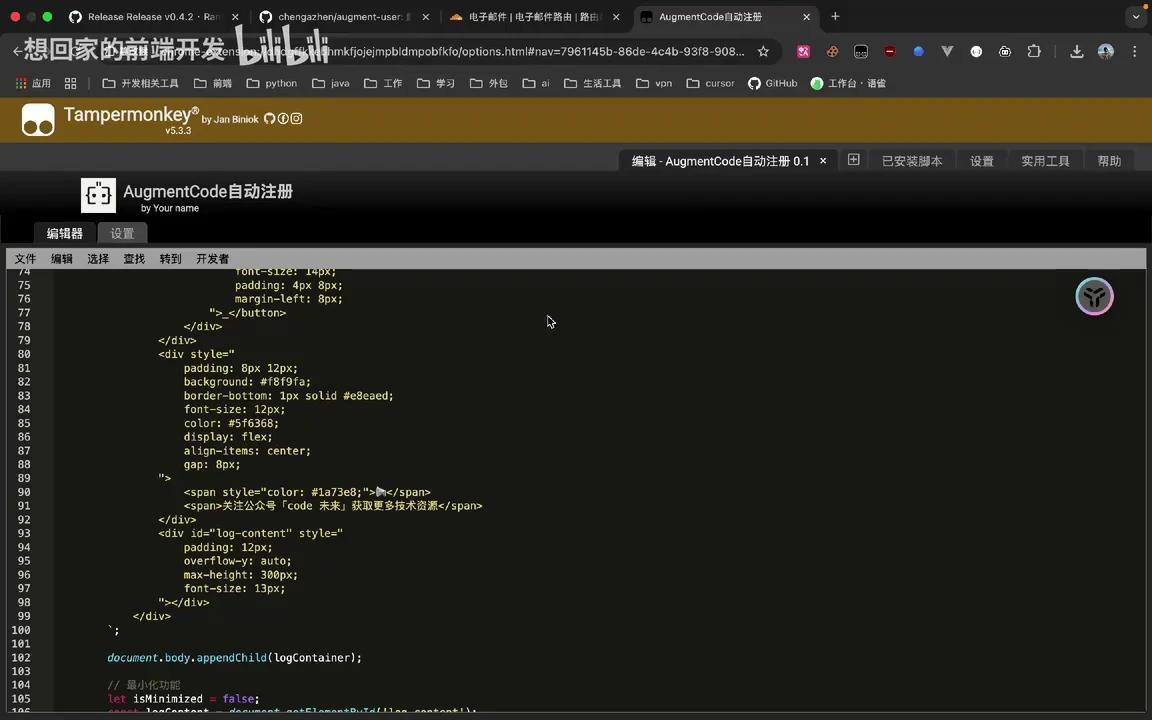Click code line 102 appendChild statement
The width and height of the screenshot is (1152, 720).
pyautogui.click(x=234, y=658)
